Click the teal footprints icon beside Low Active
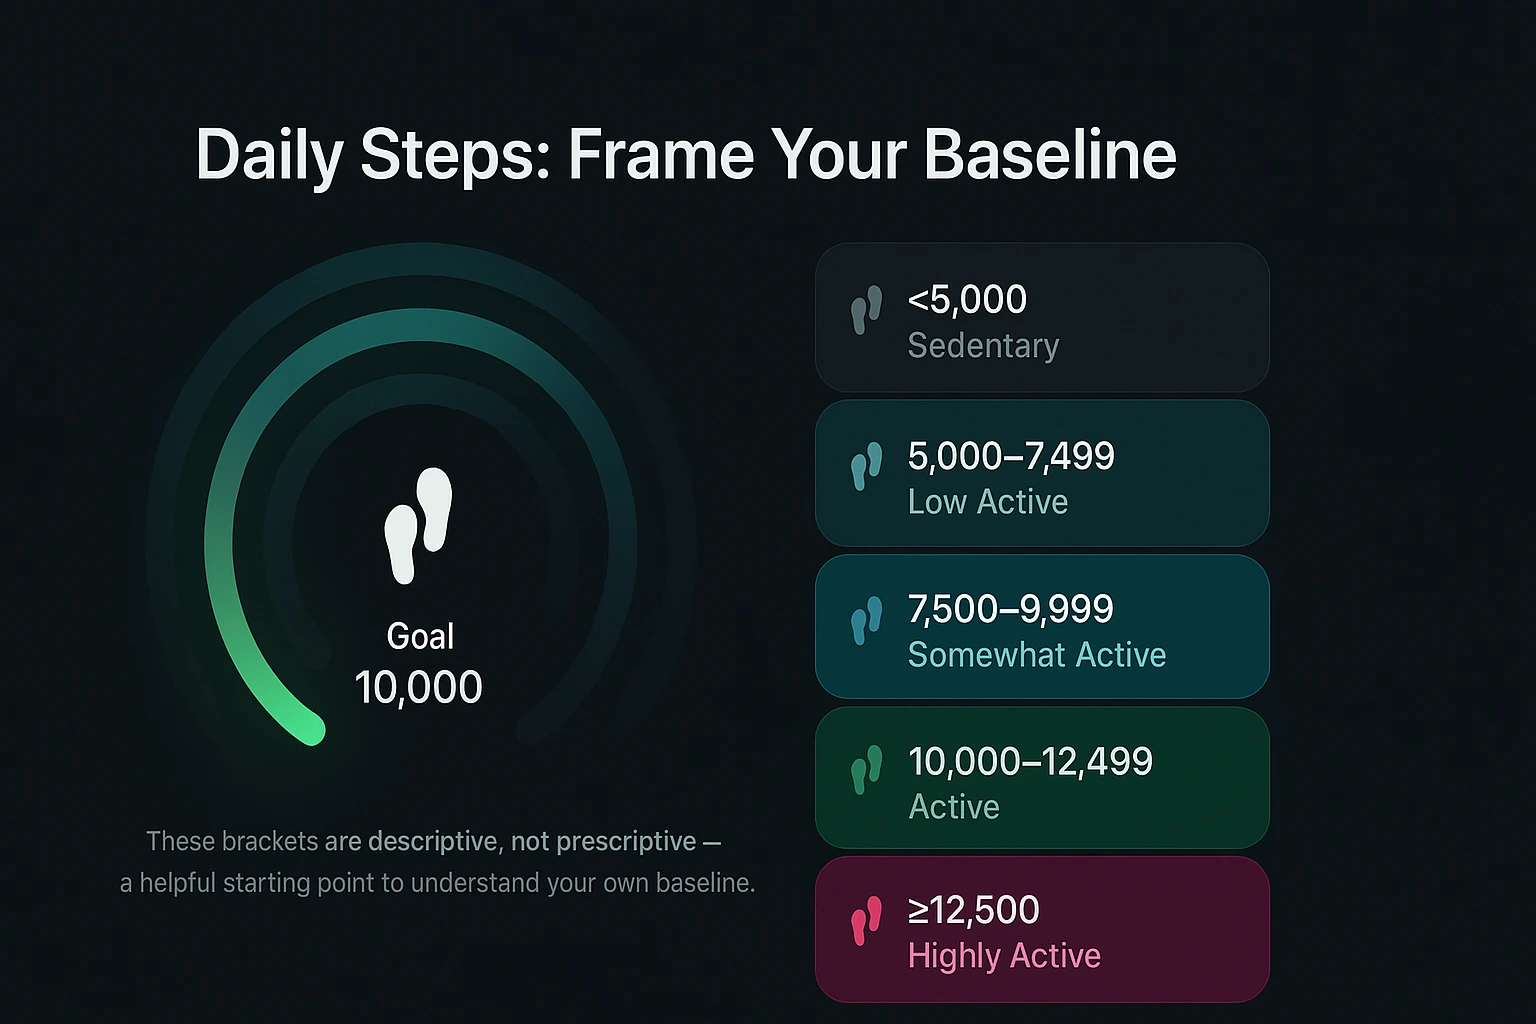Image resolution: width=1536 pixels, height=1024 pixels. coord(866,465)
